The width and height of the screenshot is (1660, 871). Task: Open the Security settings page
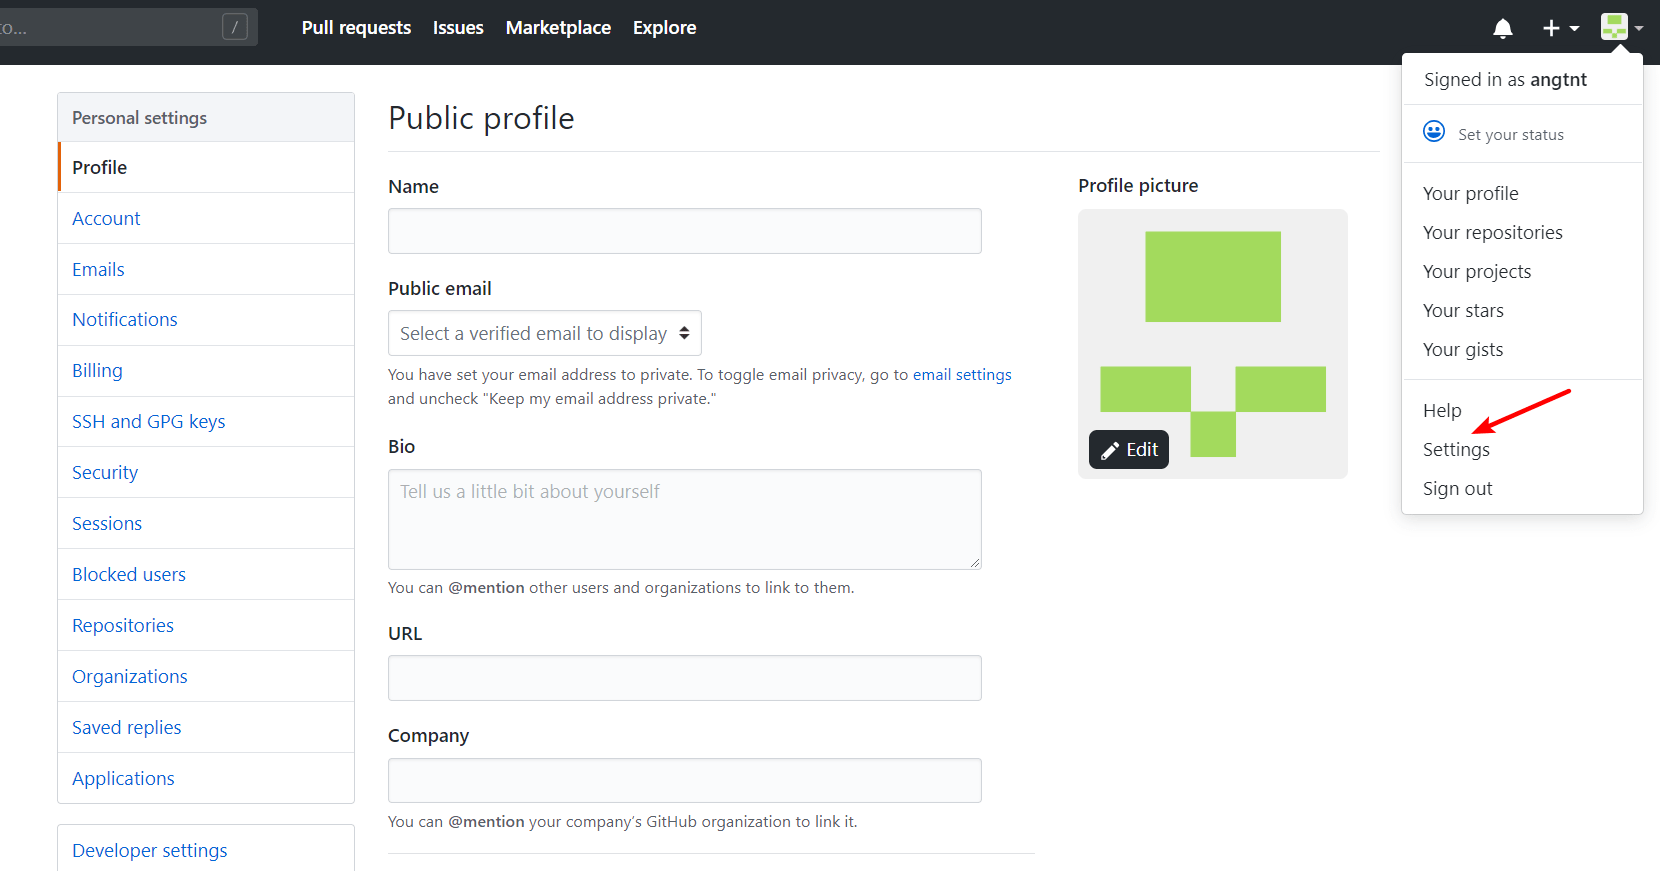coord(105,473)
